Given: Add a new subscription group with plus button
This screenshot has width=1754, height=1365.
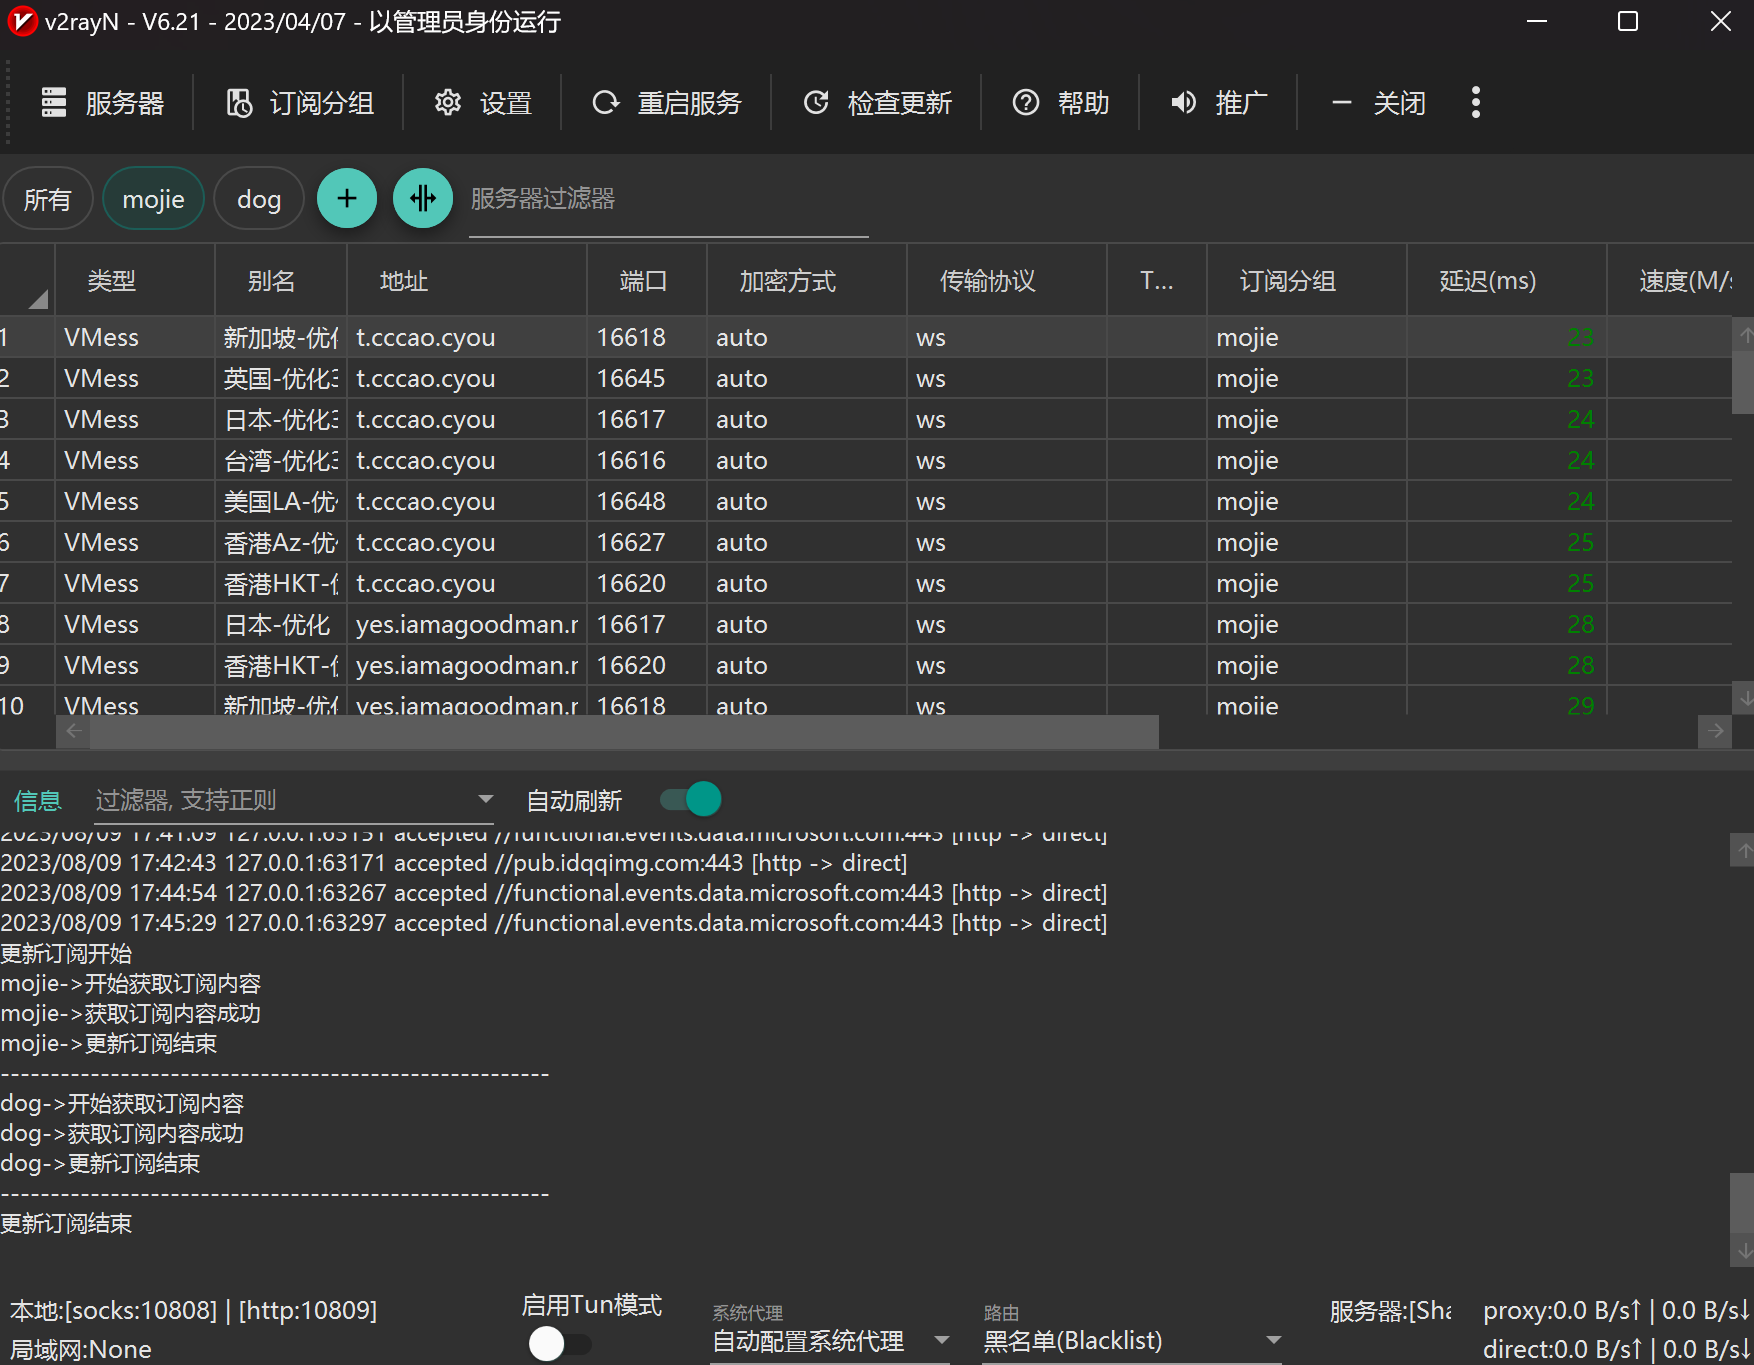Looking at the screenshot, I should tap(347, 199).
